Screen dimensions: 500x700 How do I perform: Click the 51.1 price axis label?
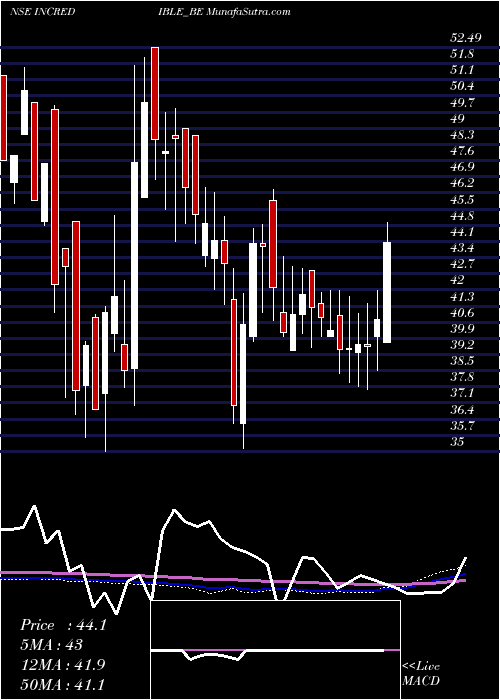462,70
